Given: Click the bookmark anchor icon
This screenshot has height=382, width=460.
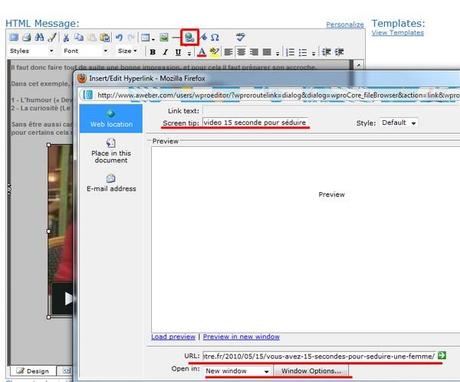Looking at the screenshot, I should tap(204, 37).
